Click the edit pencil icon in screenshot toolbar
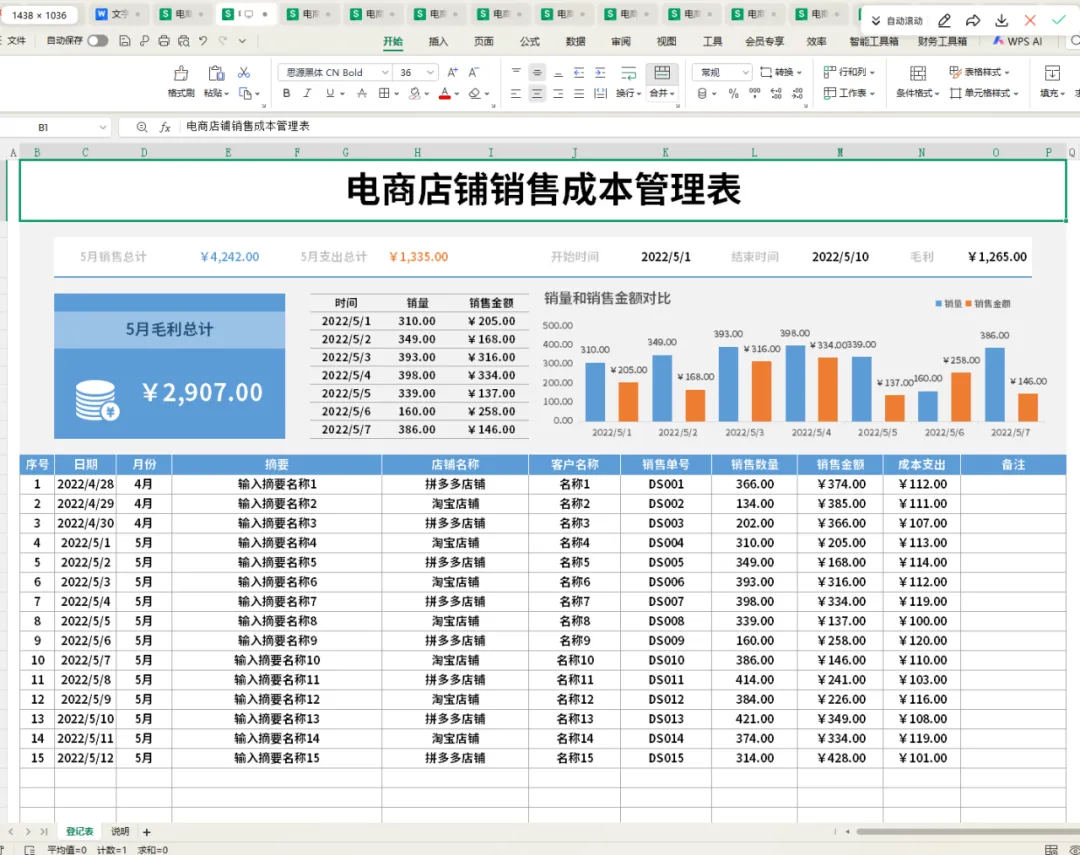Image resolution: width=1080 pixels, height=855 pixels. click(944, 21)
